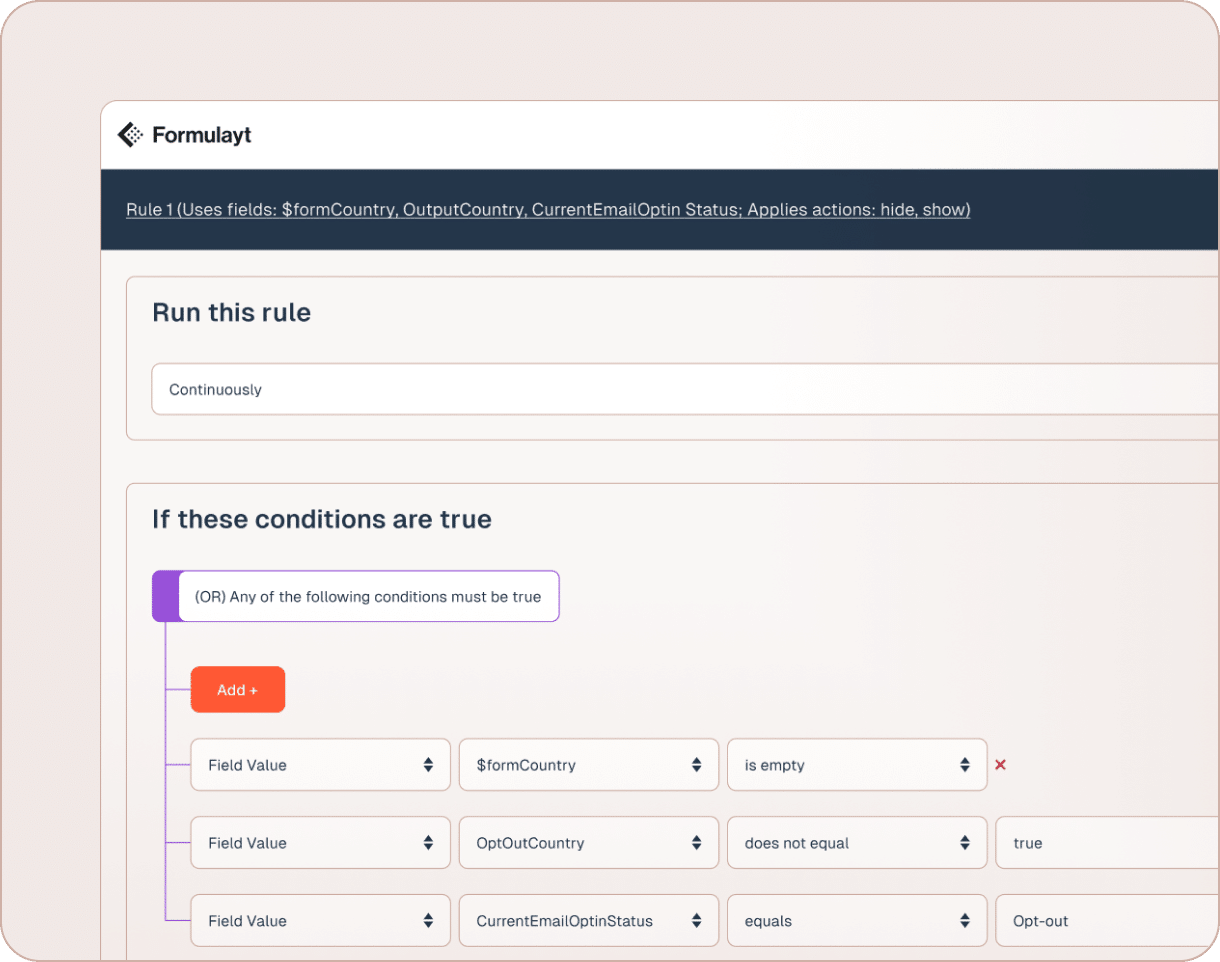Click the Add + condition button
Screen dimensions: 1220x962
(238, 690)
